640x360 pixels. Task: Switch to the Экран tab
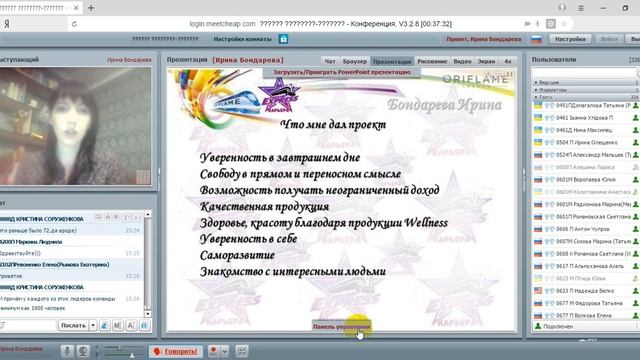point(487,61)
